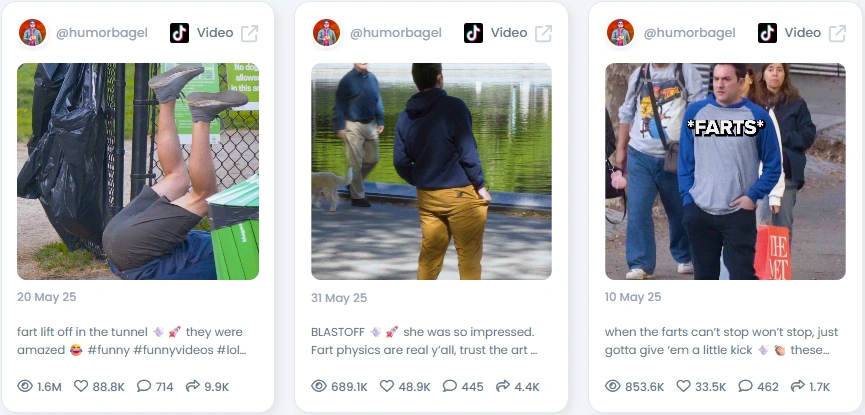This screenshot has width=865, height=415.
Task: Click the TikTok logo on the middle card
Action: [x=473, y=33]
